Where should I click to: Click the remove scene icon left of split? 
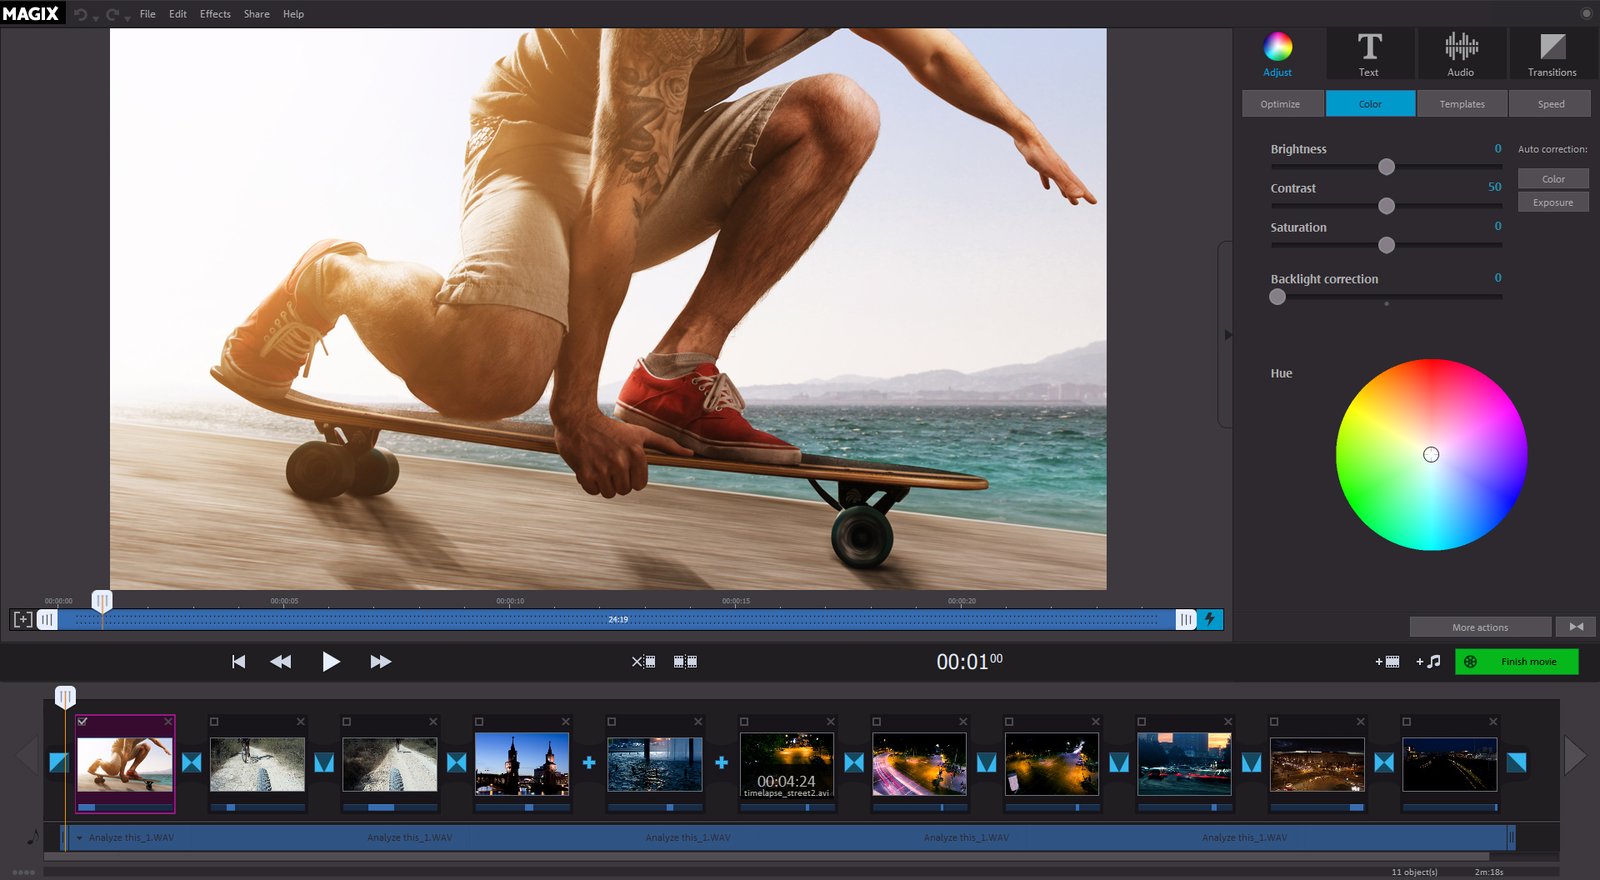click(x=643, y=662)
